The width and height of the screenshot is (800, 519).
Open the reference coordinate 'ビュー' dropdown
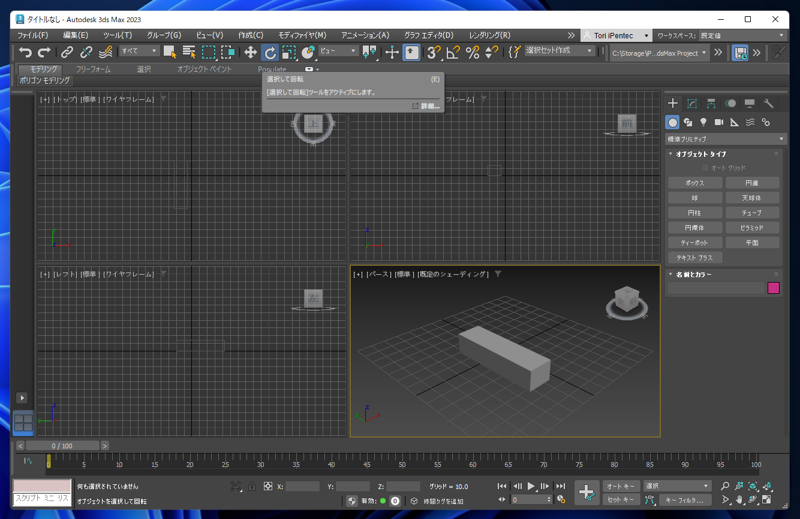[x=338, y=51]
